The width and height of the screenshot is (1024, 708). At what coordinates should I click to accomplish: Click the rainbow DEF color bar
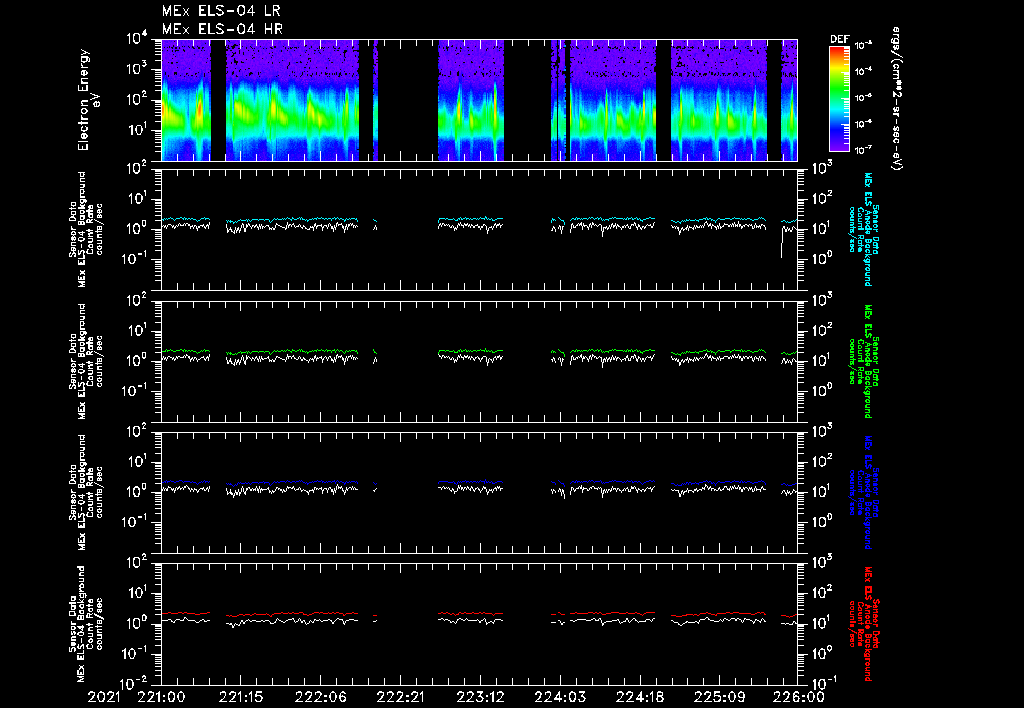click(x=839, y=99)
